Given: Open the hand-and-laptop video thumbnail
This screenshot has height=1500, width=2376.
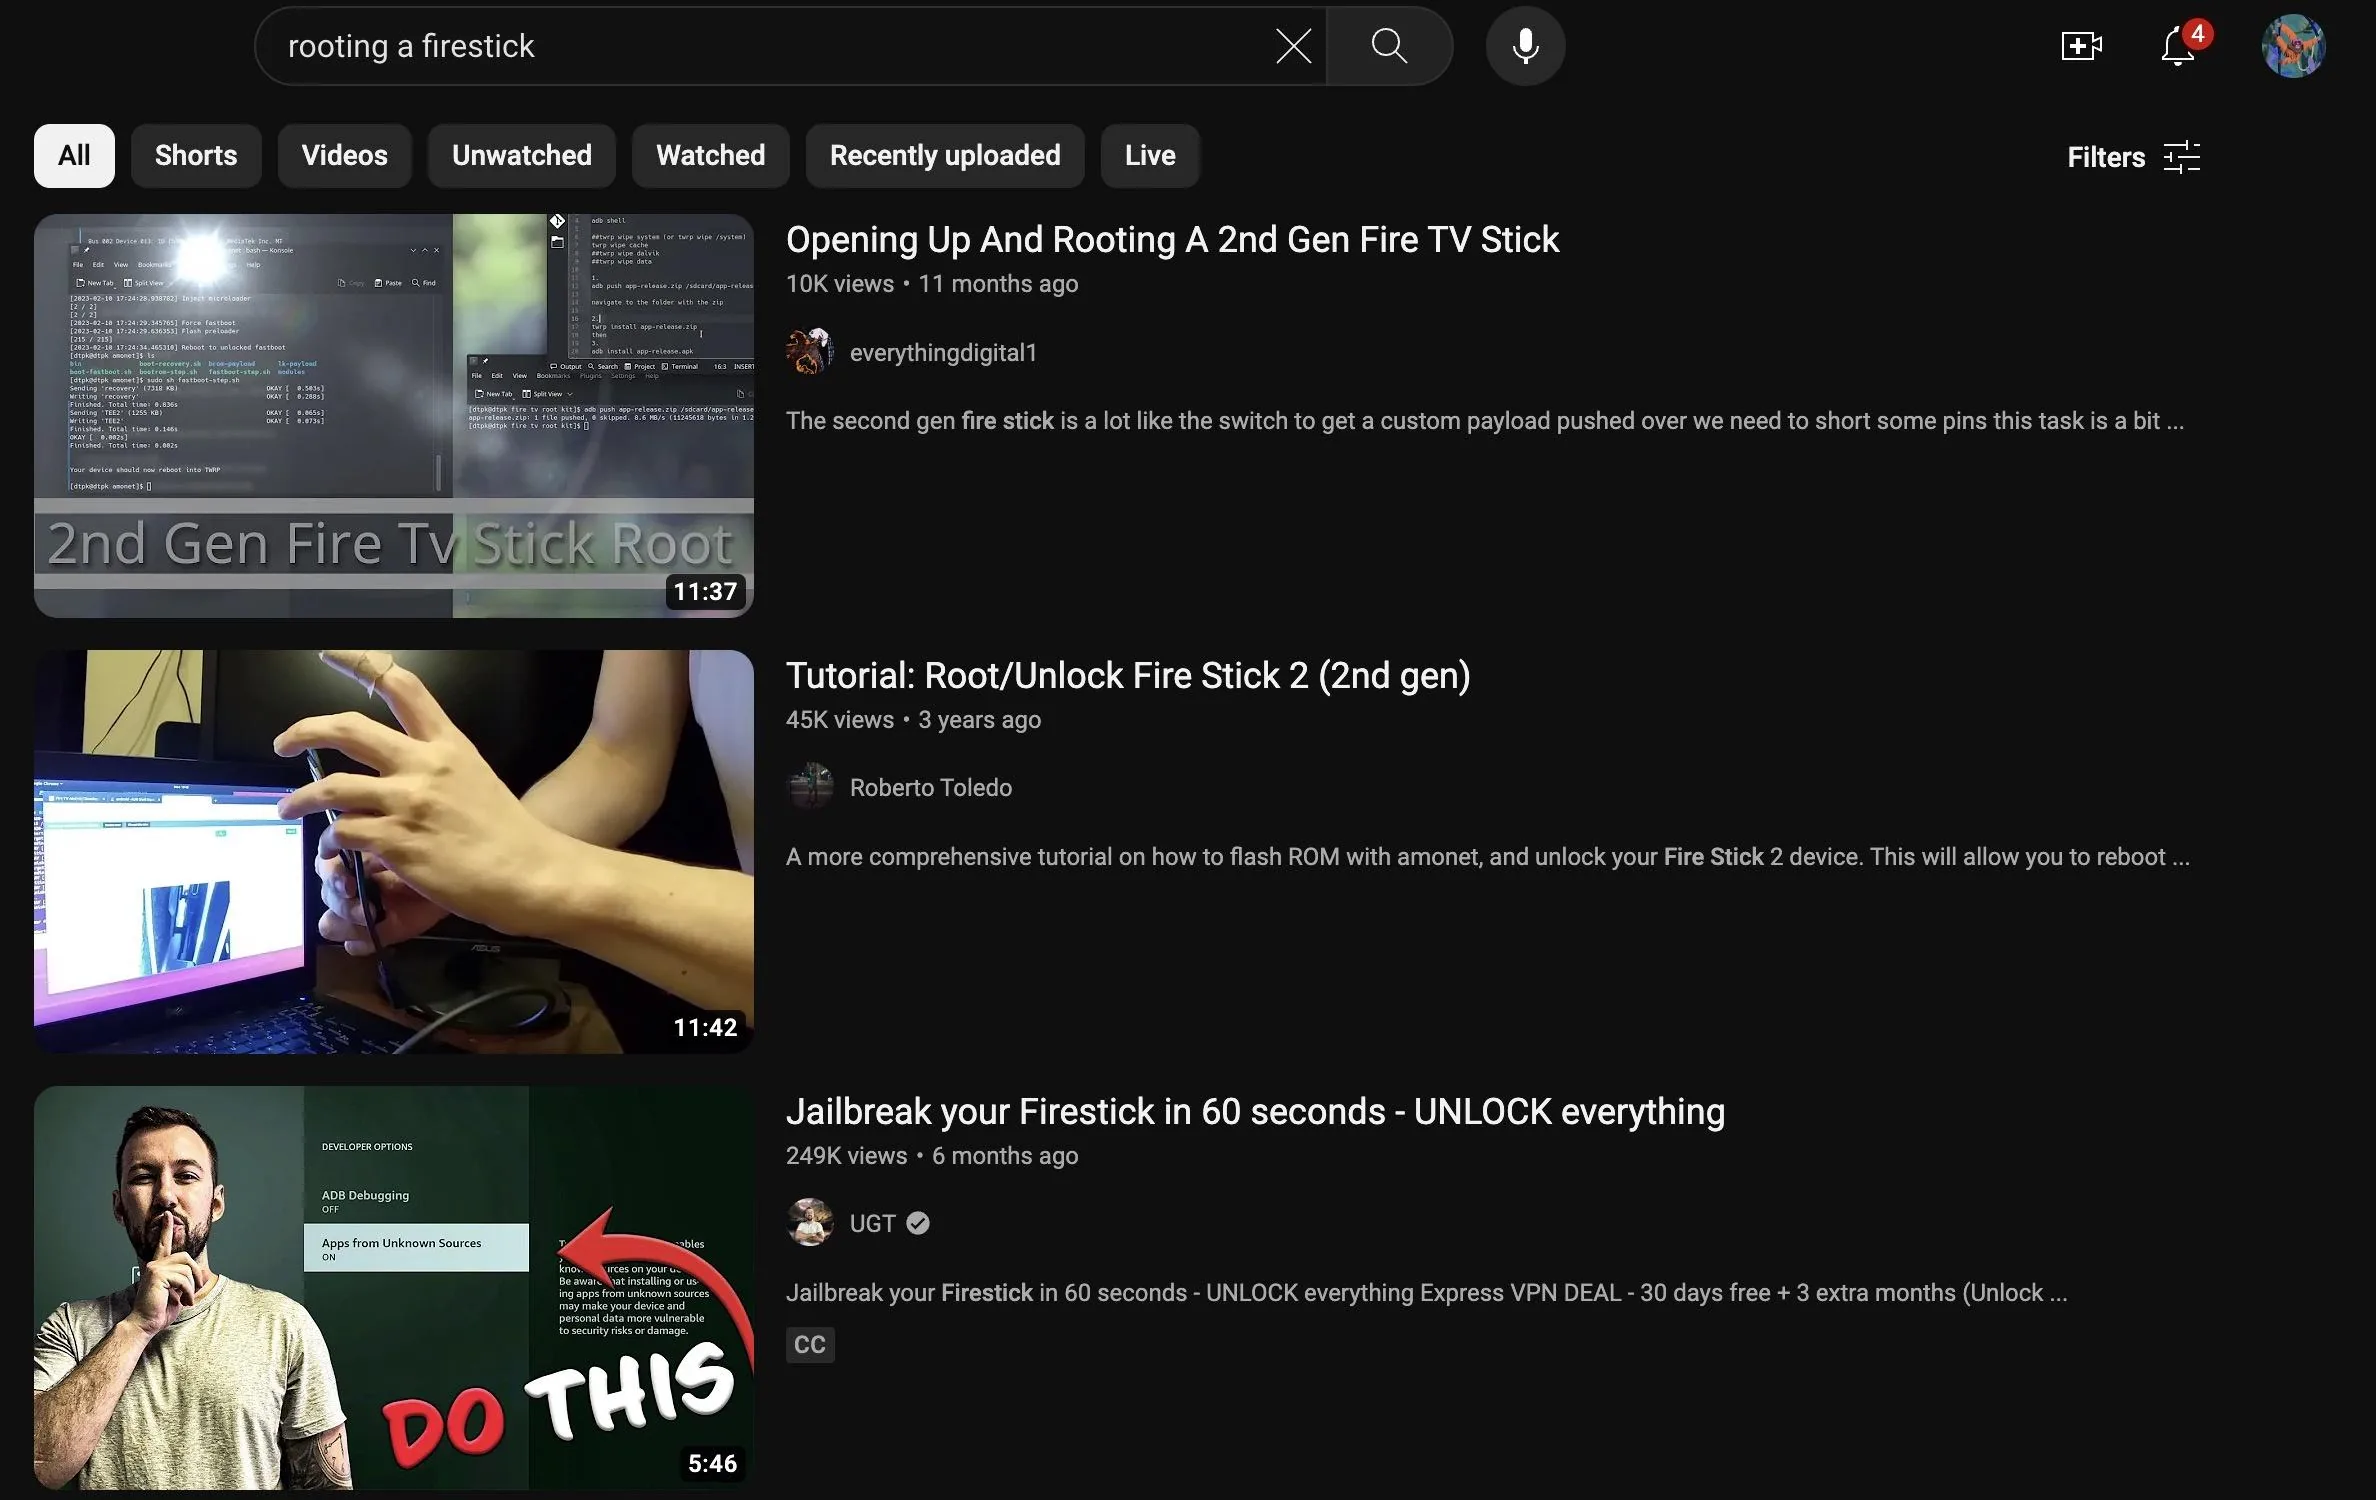Looking at the screenshot, I should click(x=394, y=851).
